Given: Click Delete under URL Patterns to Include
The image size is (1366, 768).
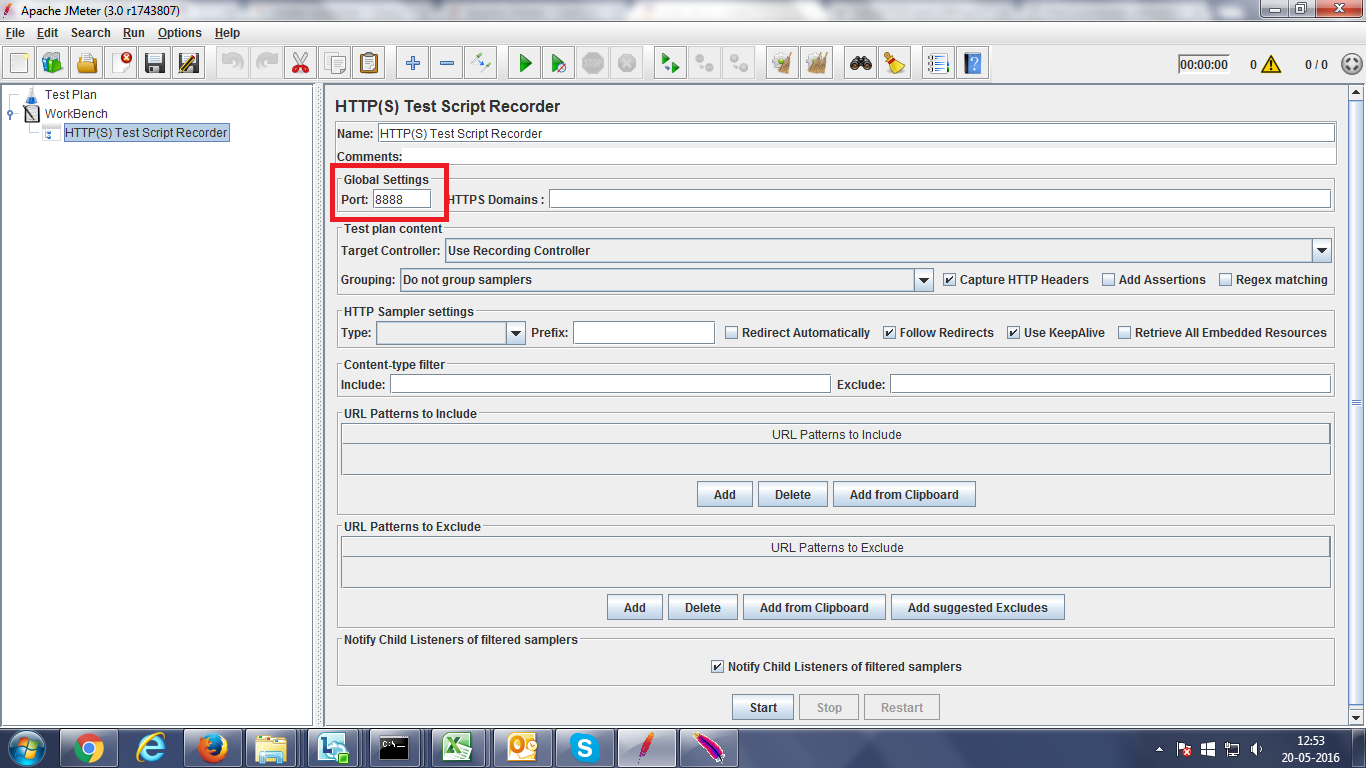Looking at the screenshot, I should (x=793, y=494).
